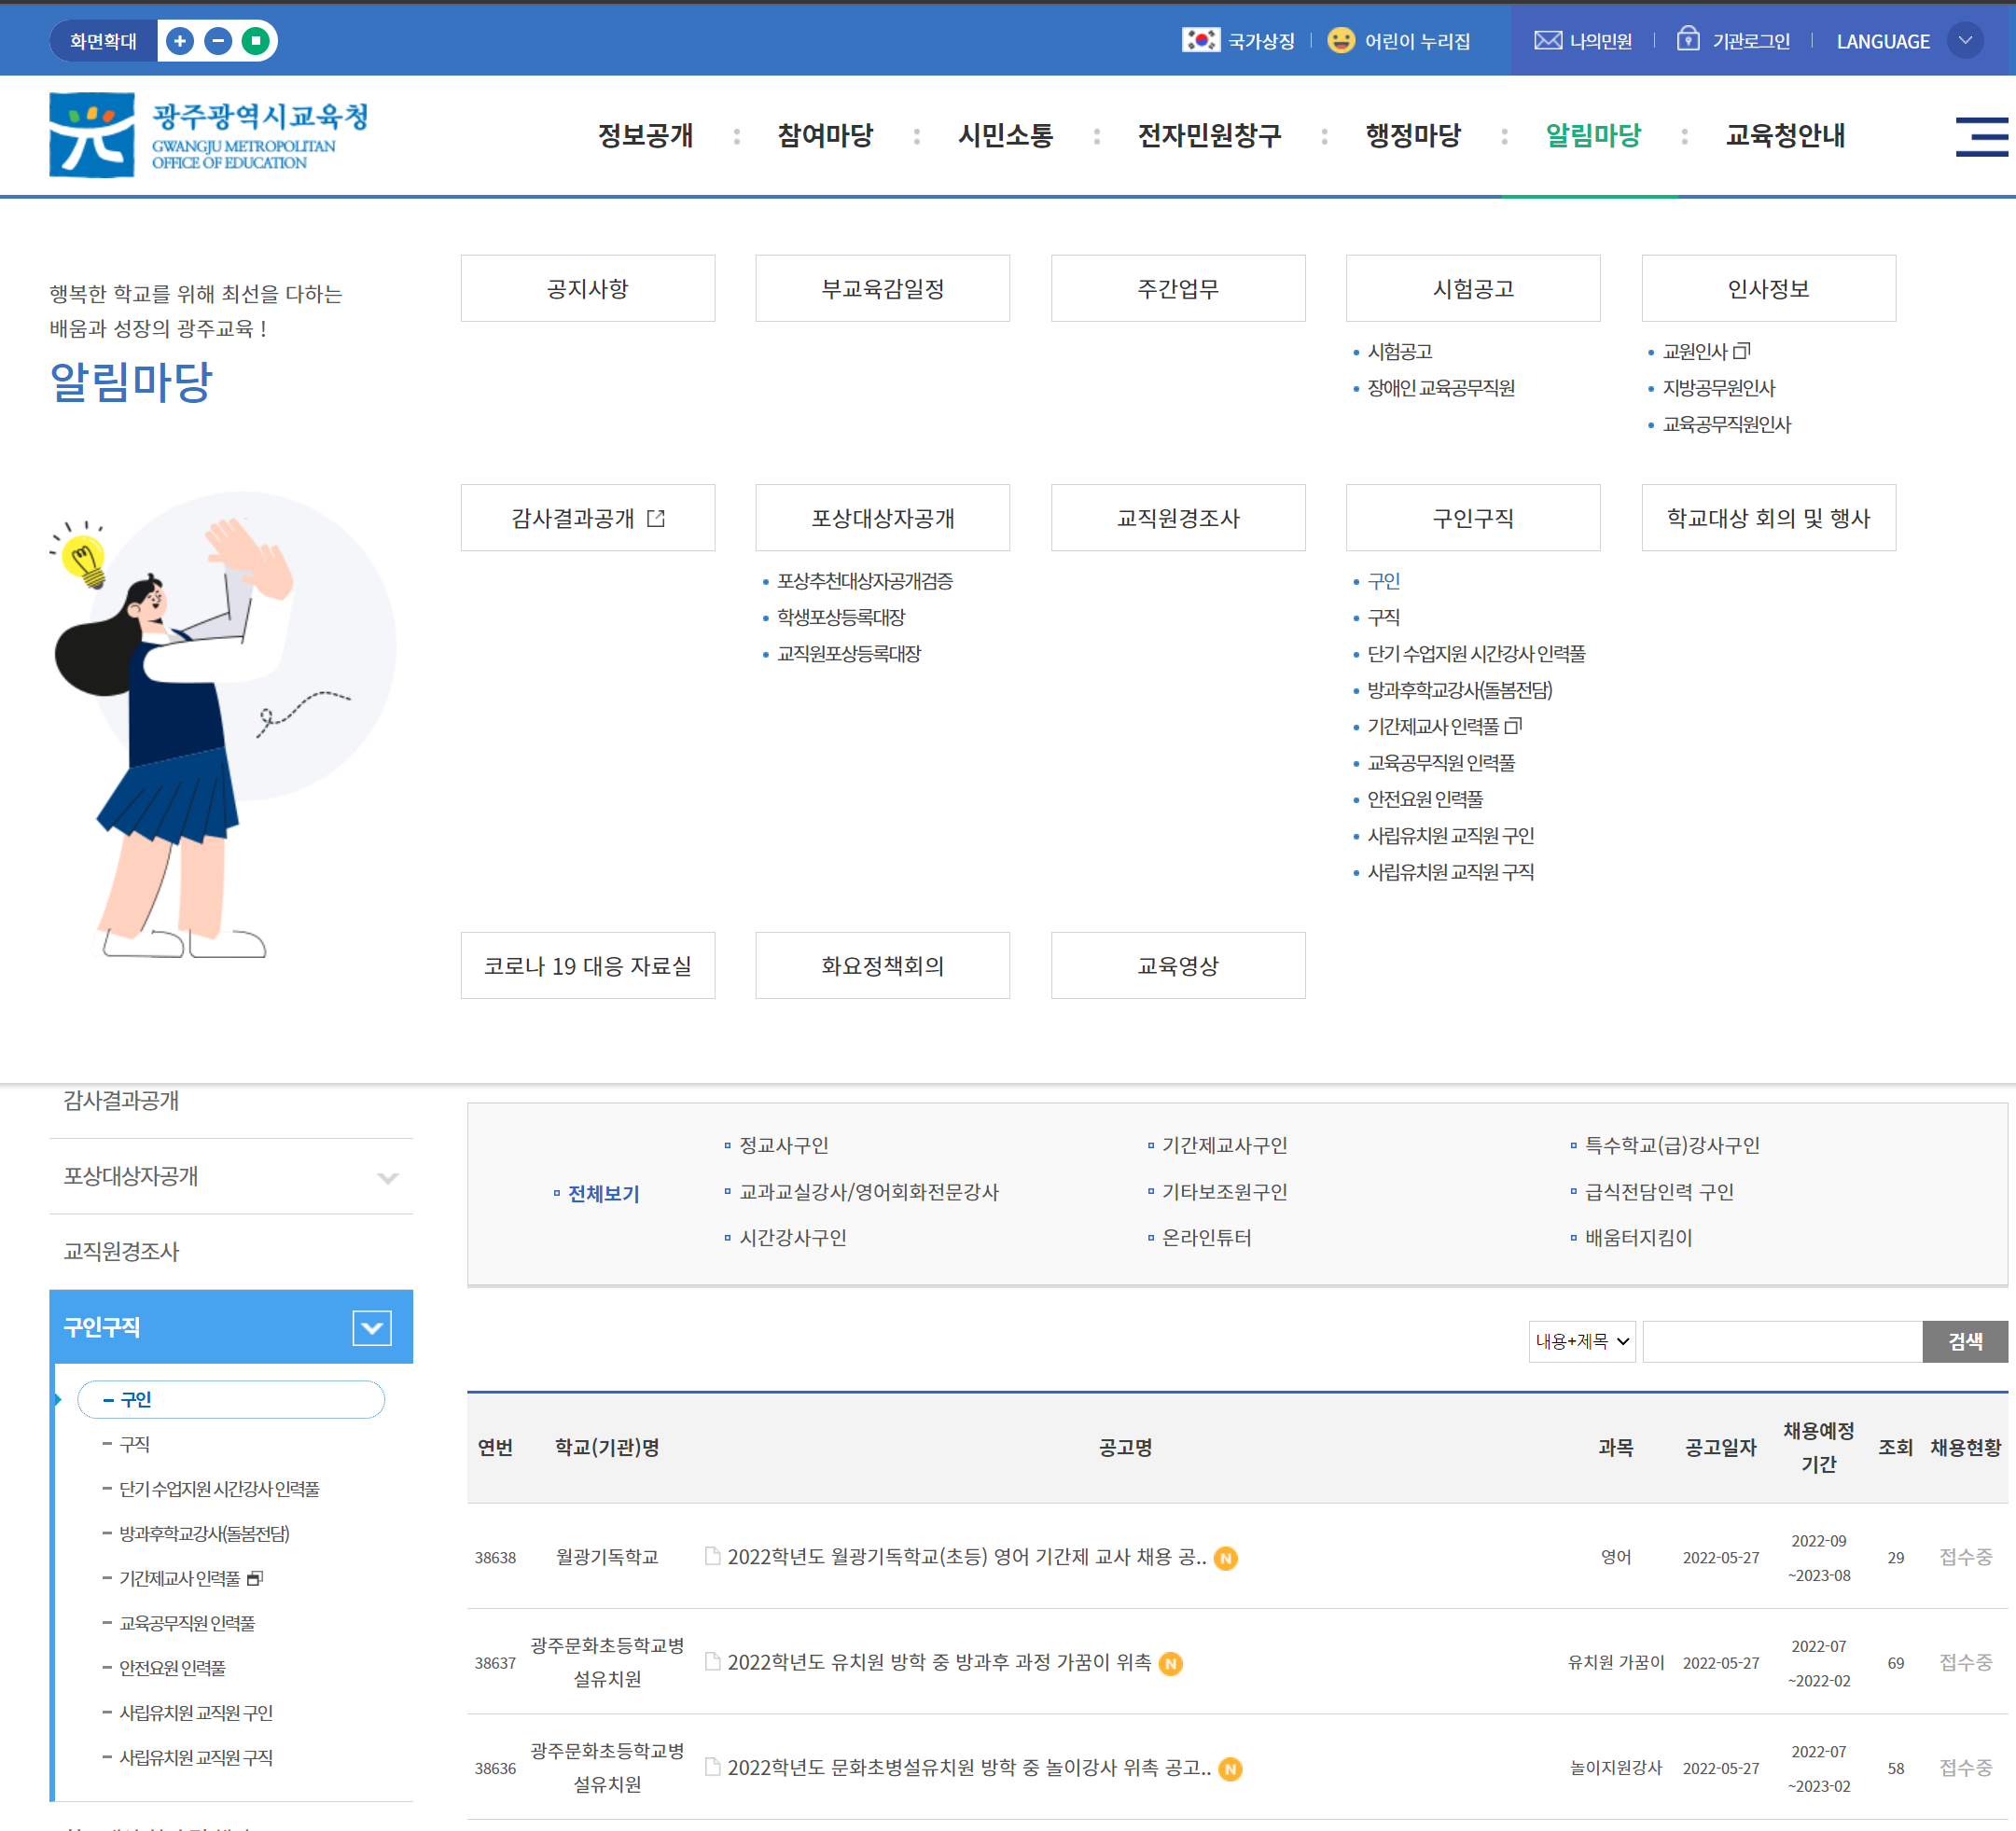Viewport: 2016px width, 1831px height.
Task: Open the hamburger full menu icon
Action: (1981, 136)
